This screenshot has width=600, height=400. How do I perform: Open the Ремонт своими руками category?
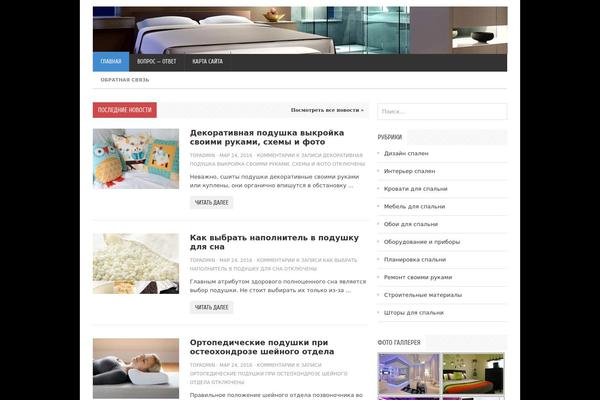click(418, 277)
